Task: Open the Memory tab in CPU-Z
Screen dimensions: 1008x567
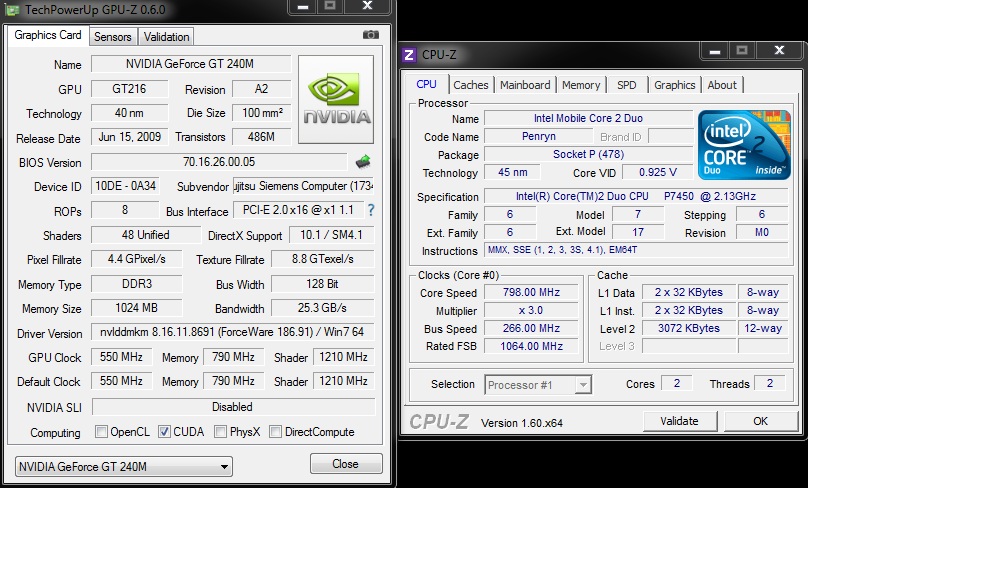Action: coord(580,85)
